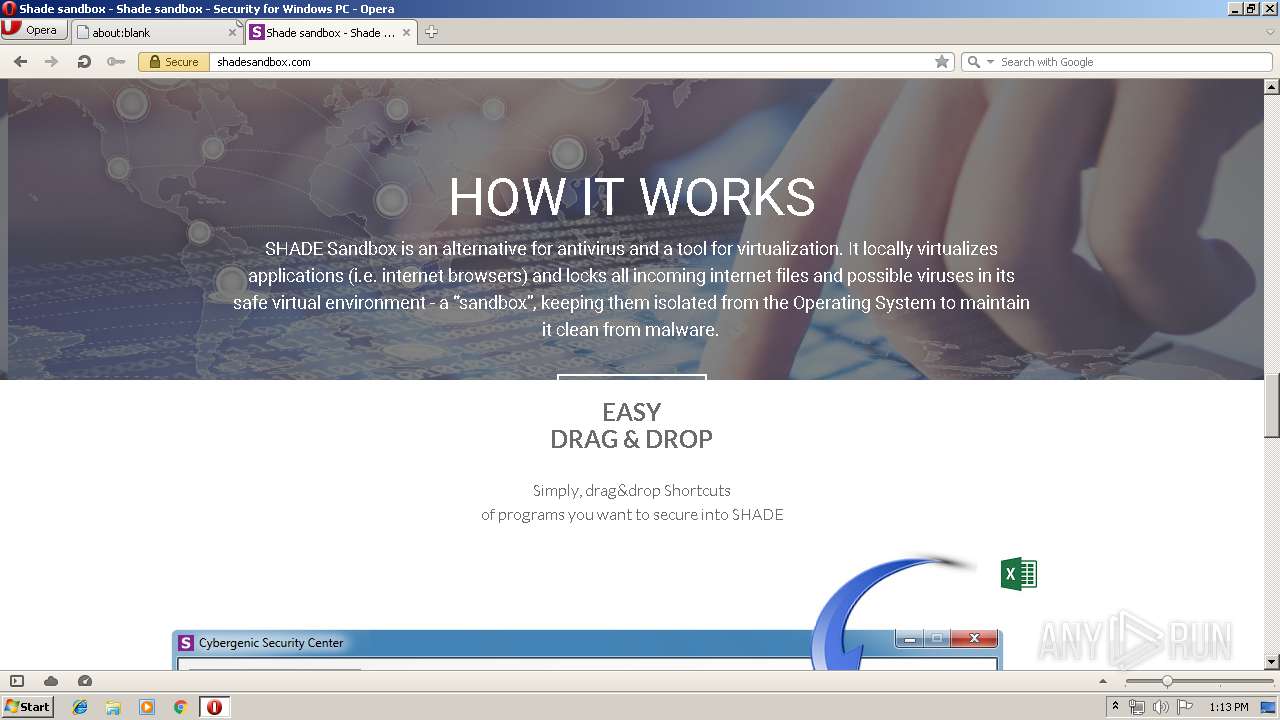The height and width of the screenshot is (720, 1280).
Task: Click the Excel icon on the page
Action: point(1019,574)
